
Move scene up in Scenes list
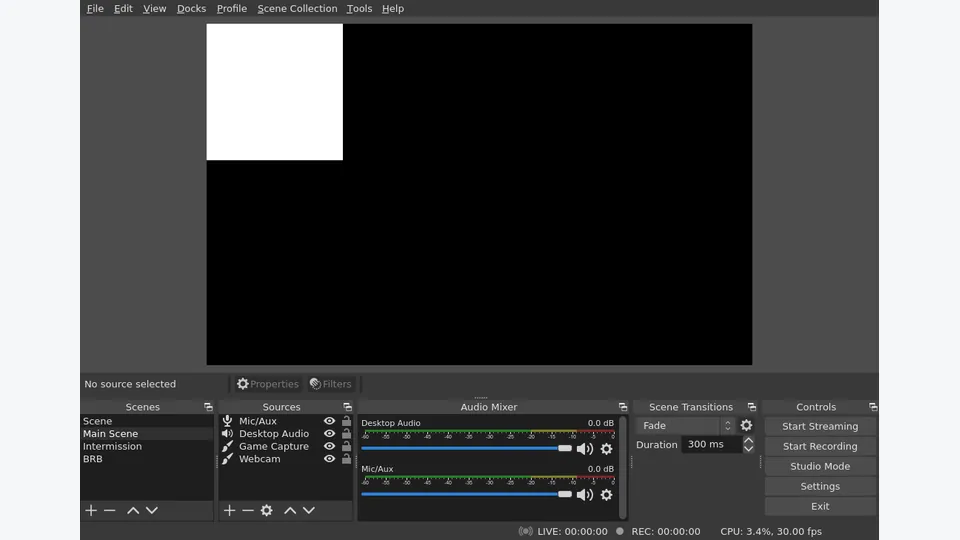click(133, 510)
